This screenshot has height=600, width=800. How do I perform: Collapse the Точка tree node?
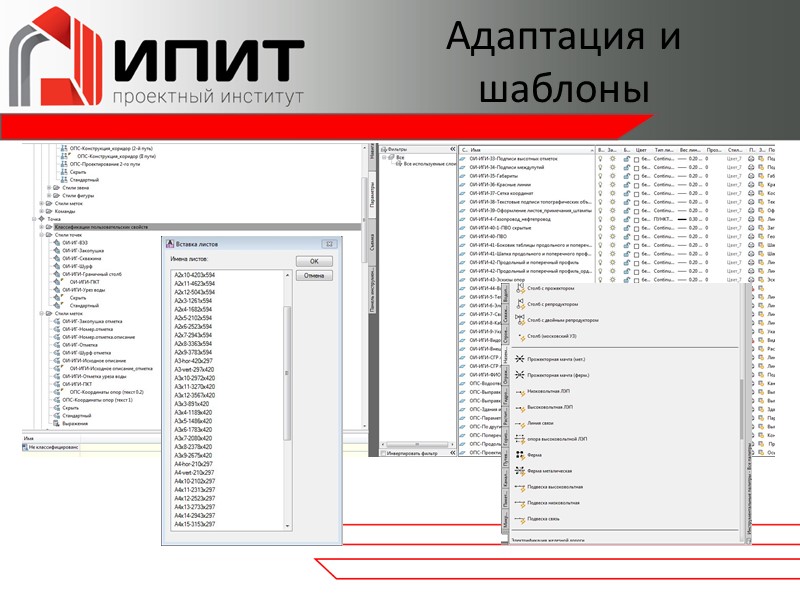[34, 219]
